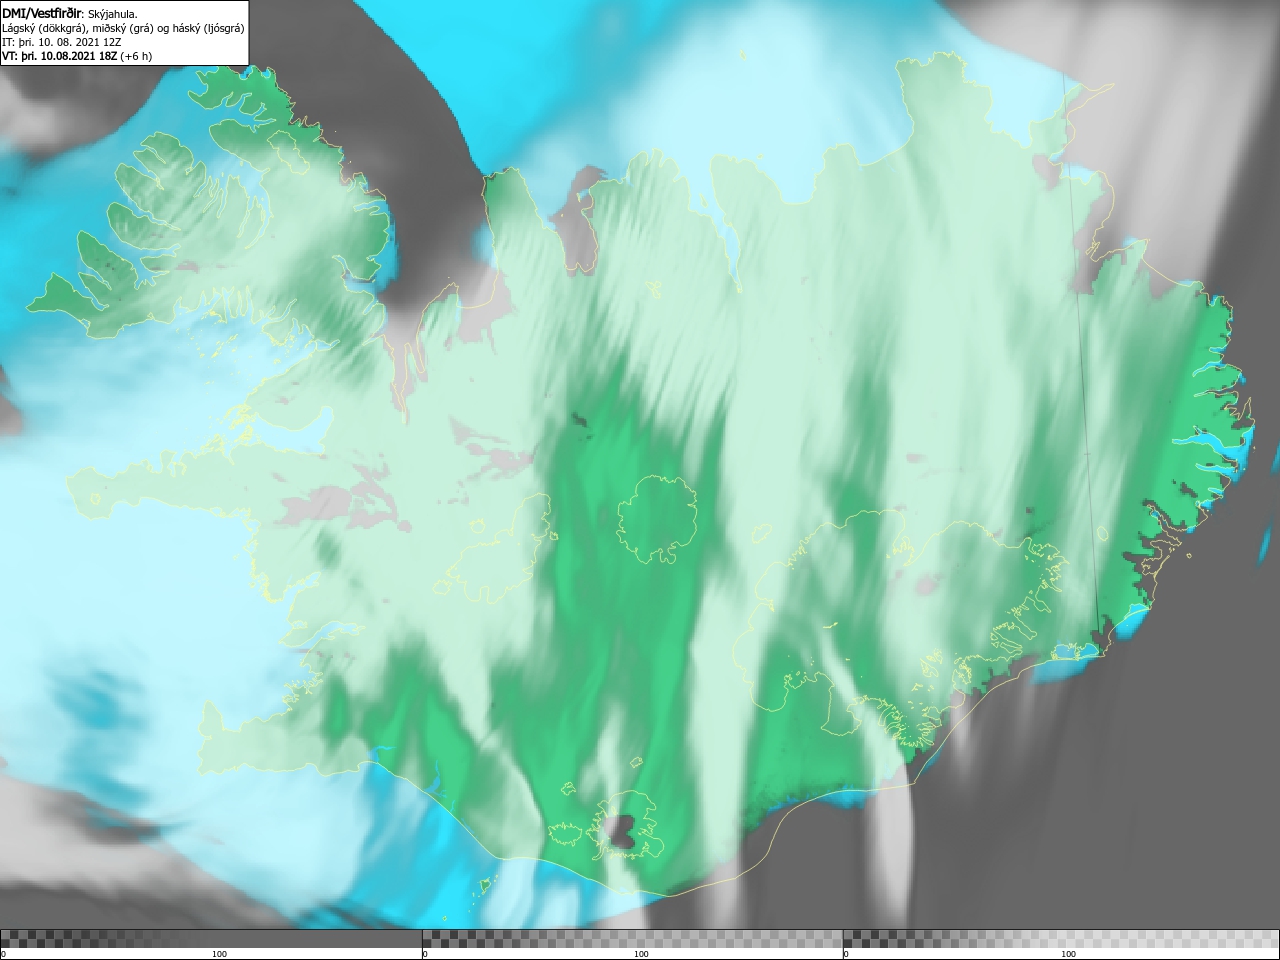
Task: Click the 'Lágský (dökkgrá), miðský (grá)' legend line
Action: coord(123,28)
